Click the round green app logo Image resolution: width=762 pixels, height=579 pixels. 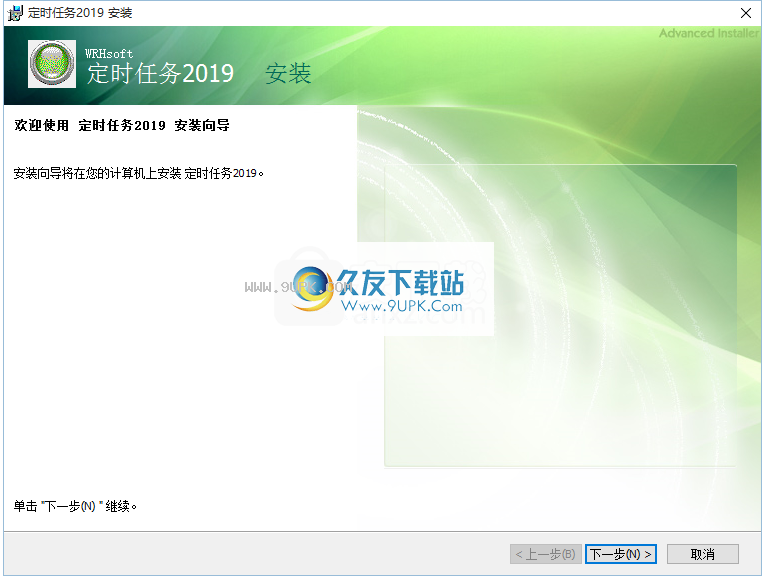click(52, 64)
